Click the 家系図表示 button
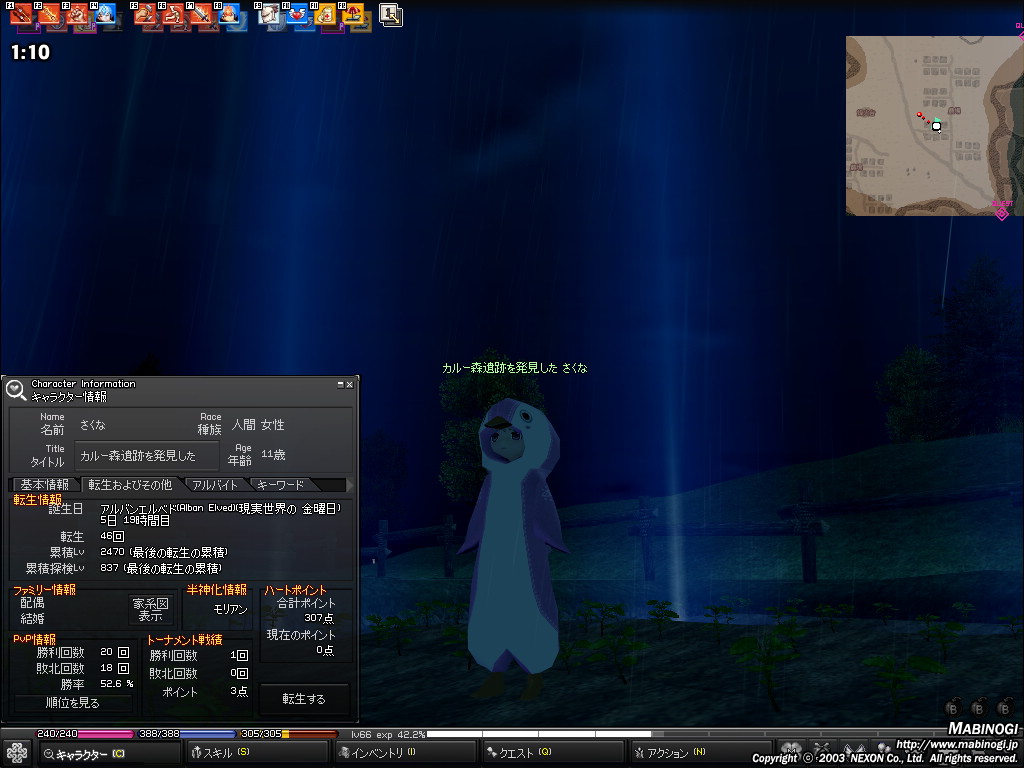Viewport: 1024px width, 768px height. [151, 609]
